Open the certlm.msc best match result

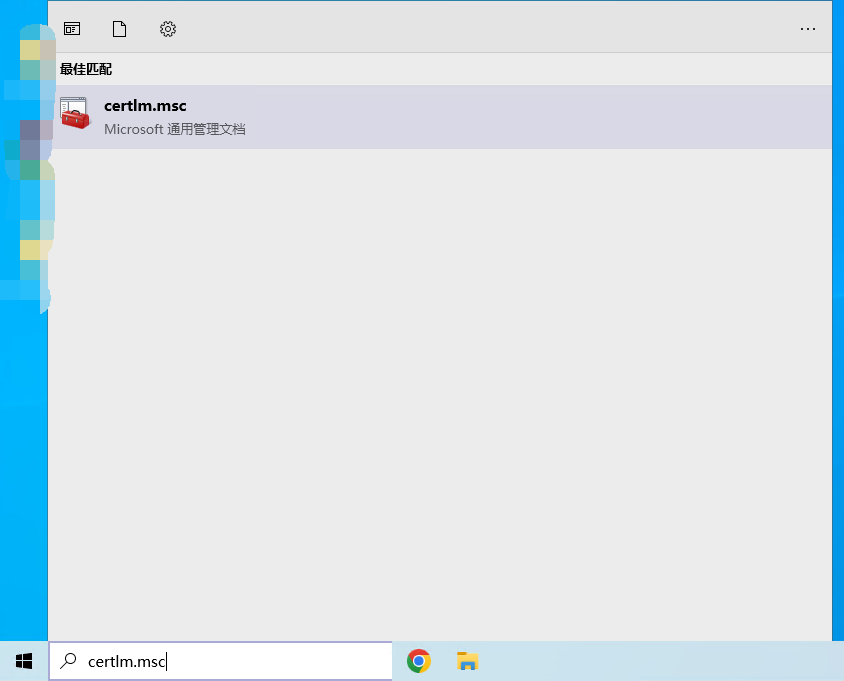coord(145,106)
